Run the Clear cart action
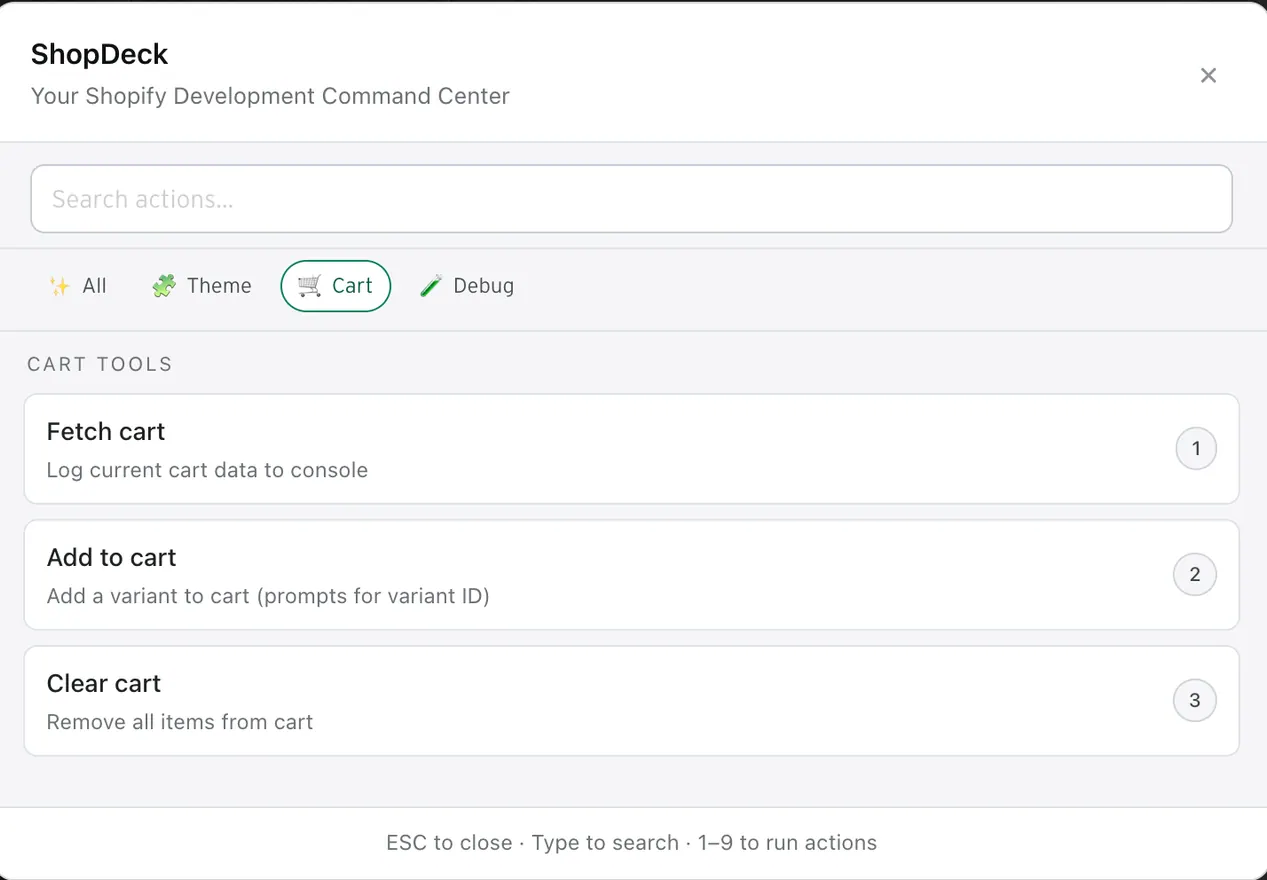The image size is (1267, 880). [x=631, y=701]
